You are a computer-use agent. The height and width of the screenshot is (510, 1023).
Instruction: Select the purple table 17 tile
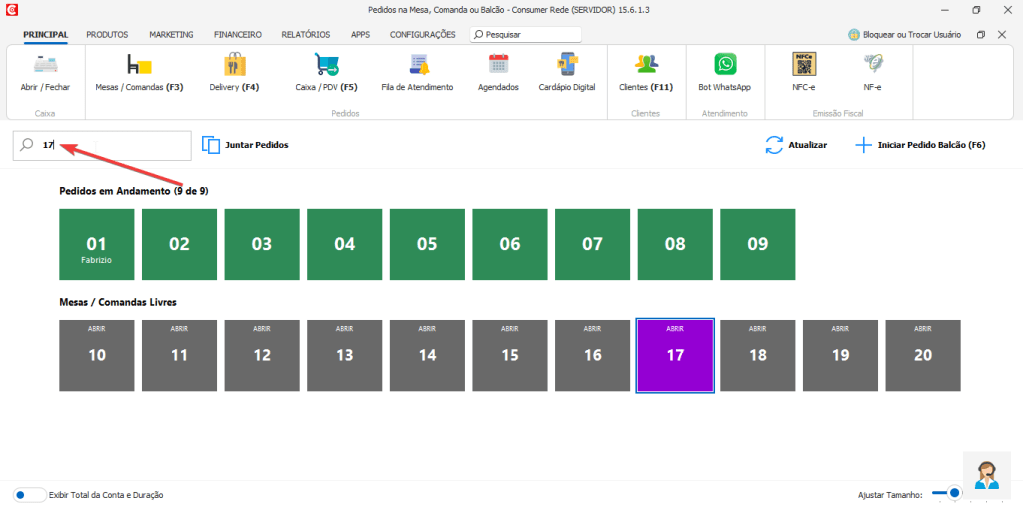point(675,355)
